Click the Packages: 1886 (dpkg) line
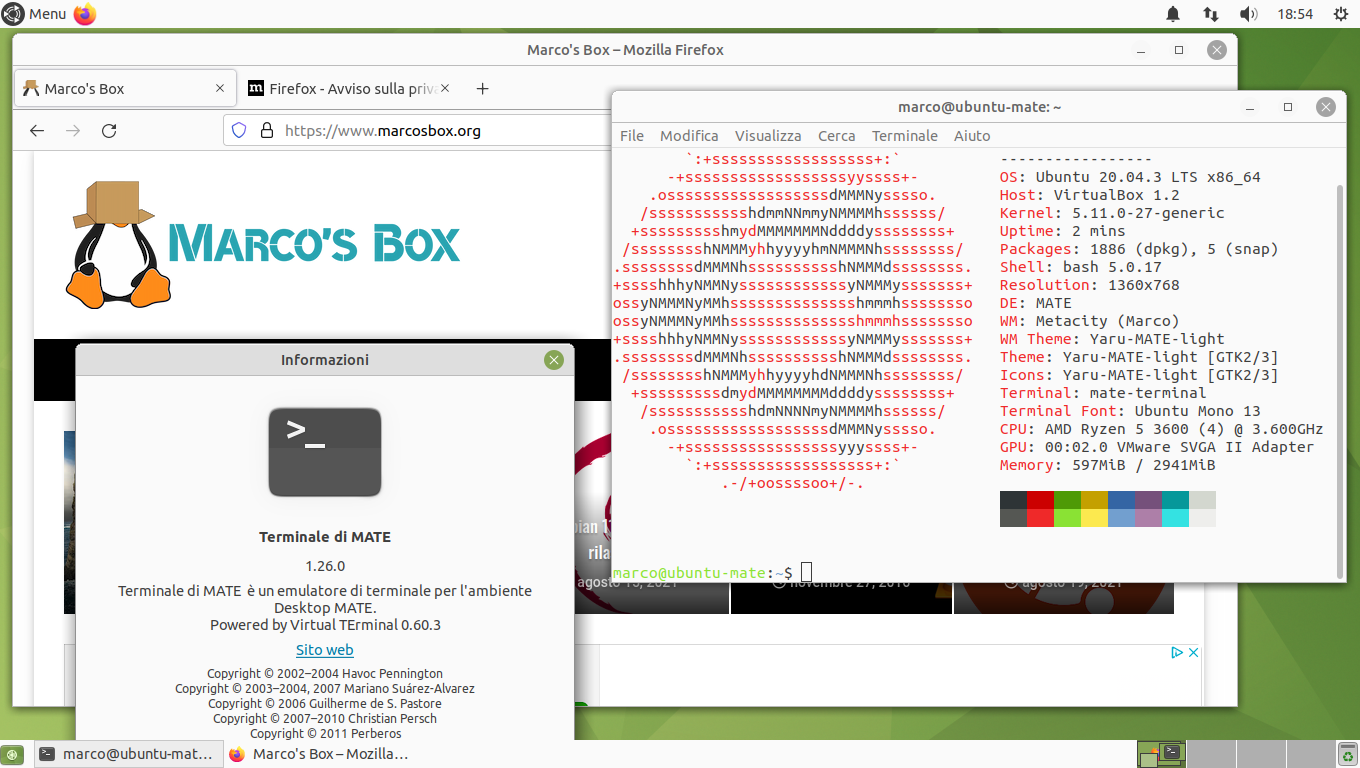The height and width of the screenshot is (768, 1360). 1139,249
